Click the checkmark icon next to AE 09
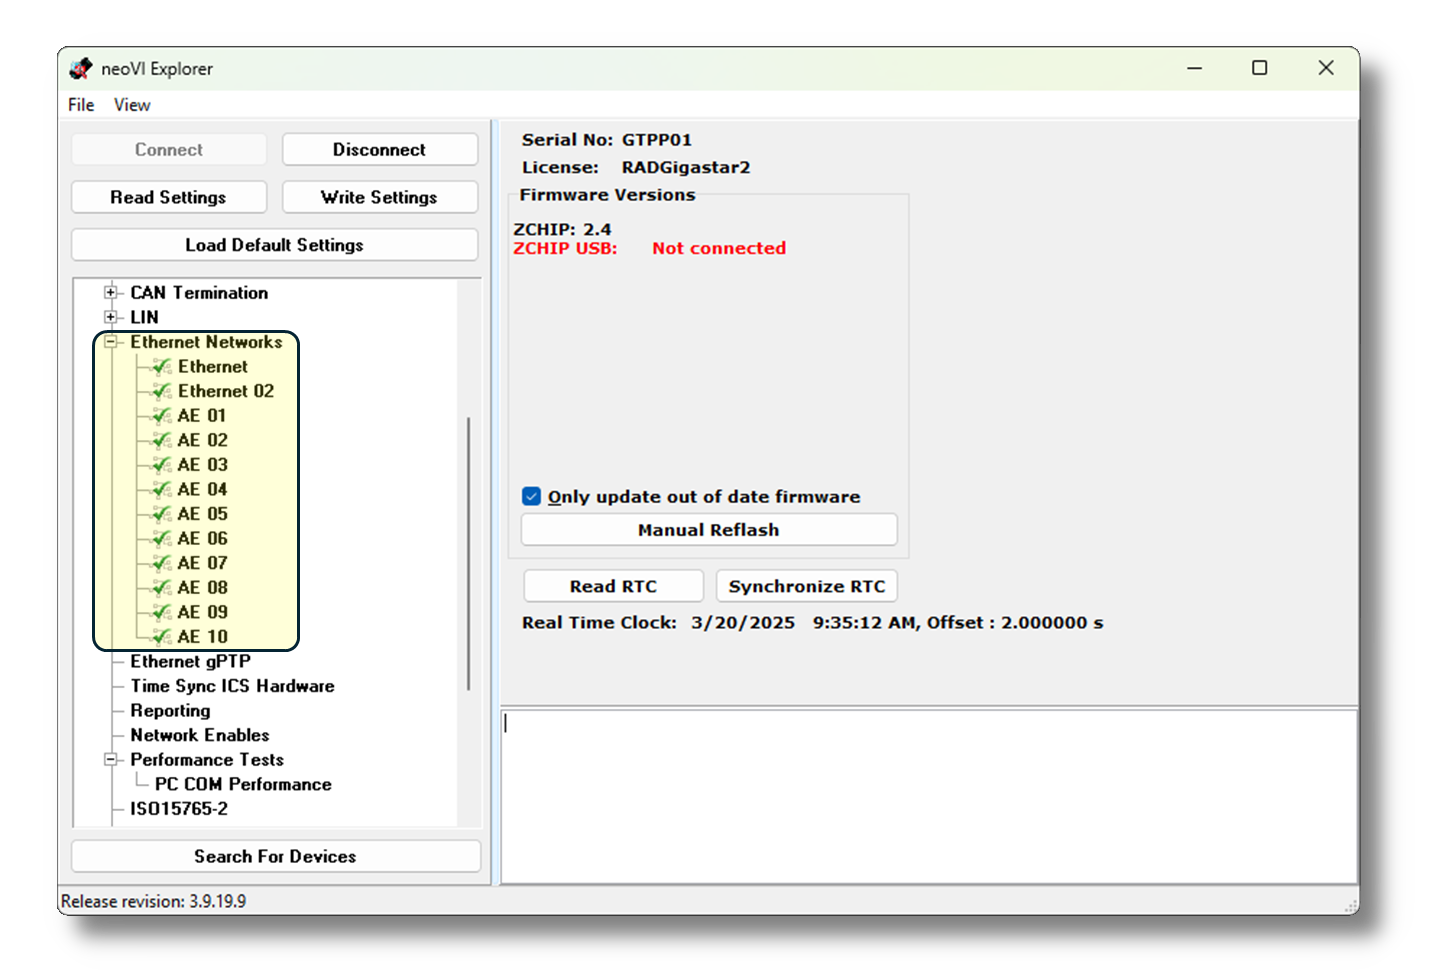Viewport: 1435px width, 980px height. (162, 612)
